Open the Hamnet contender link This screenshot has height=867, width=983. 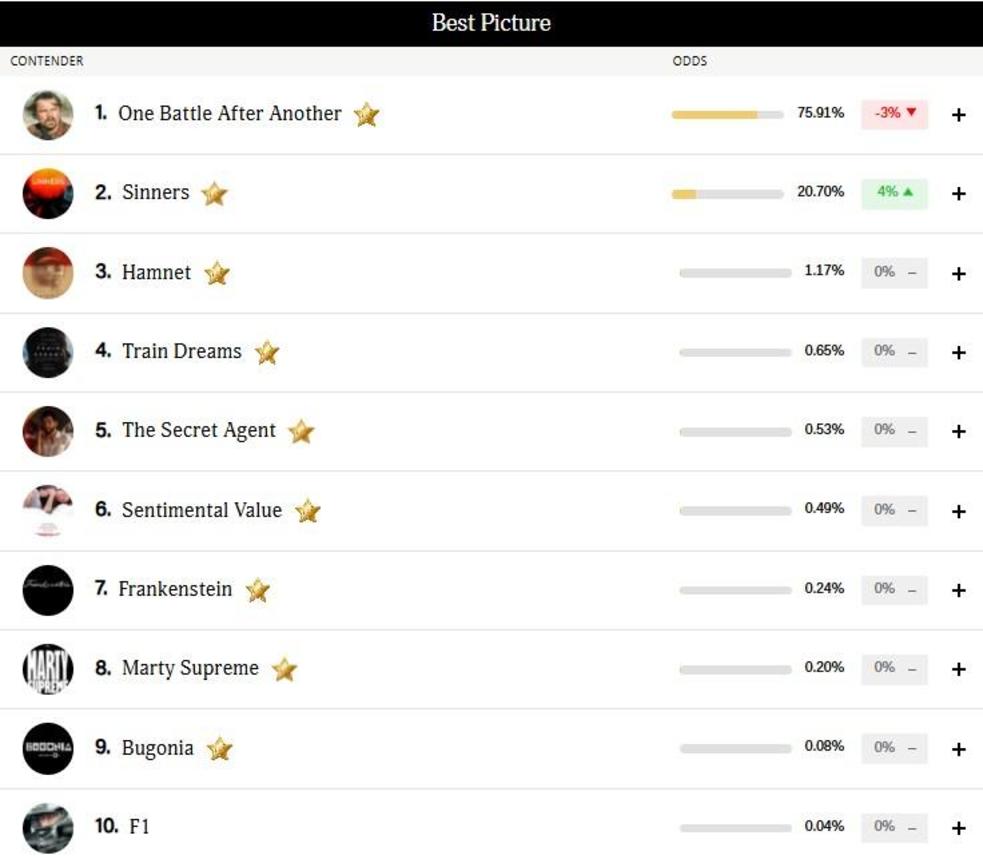click(156, 272)
